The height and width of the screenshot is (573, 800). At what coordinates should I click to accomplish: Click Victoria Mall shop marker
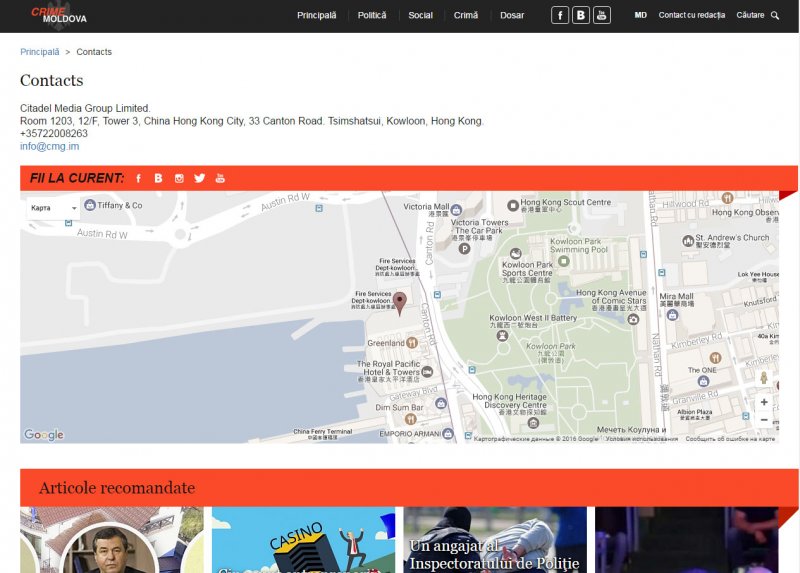click(456, 209)
